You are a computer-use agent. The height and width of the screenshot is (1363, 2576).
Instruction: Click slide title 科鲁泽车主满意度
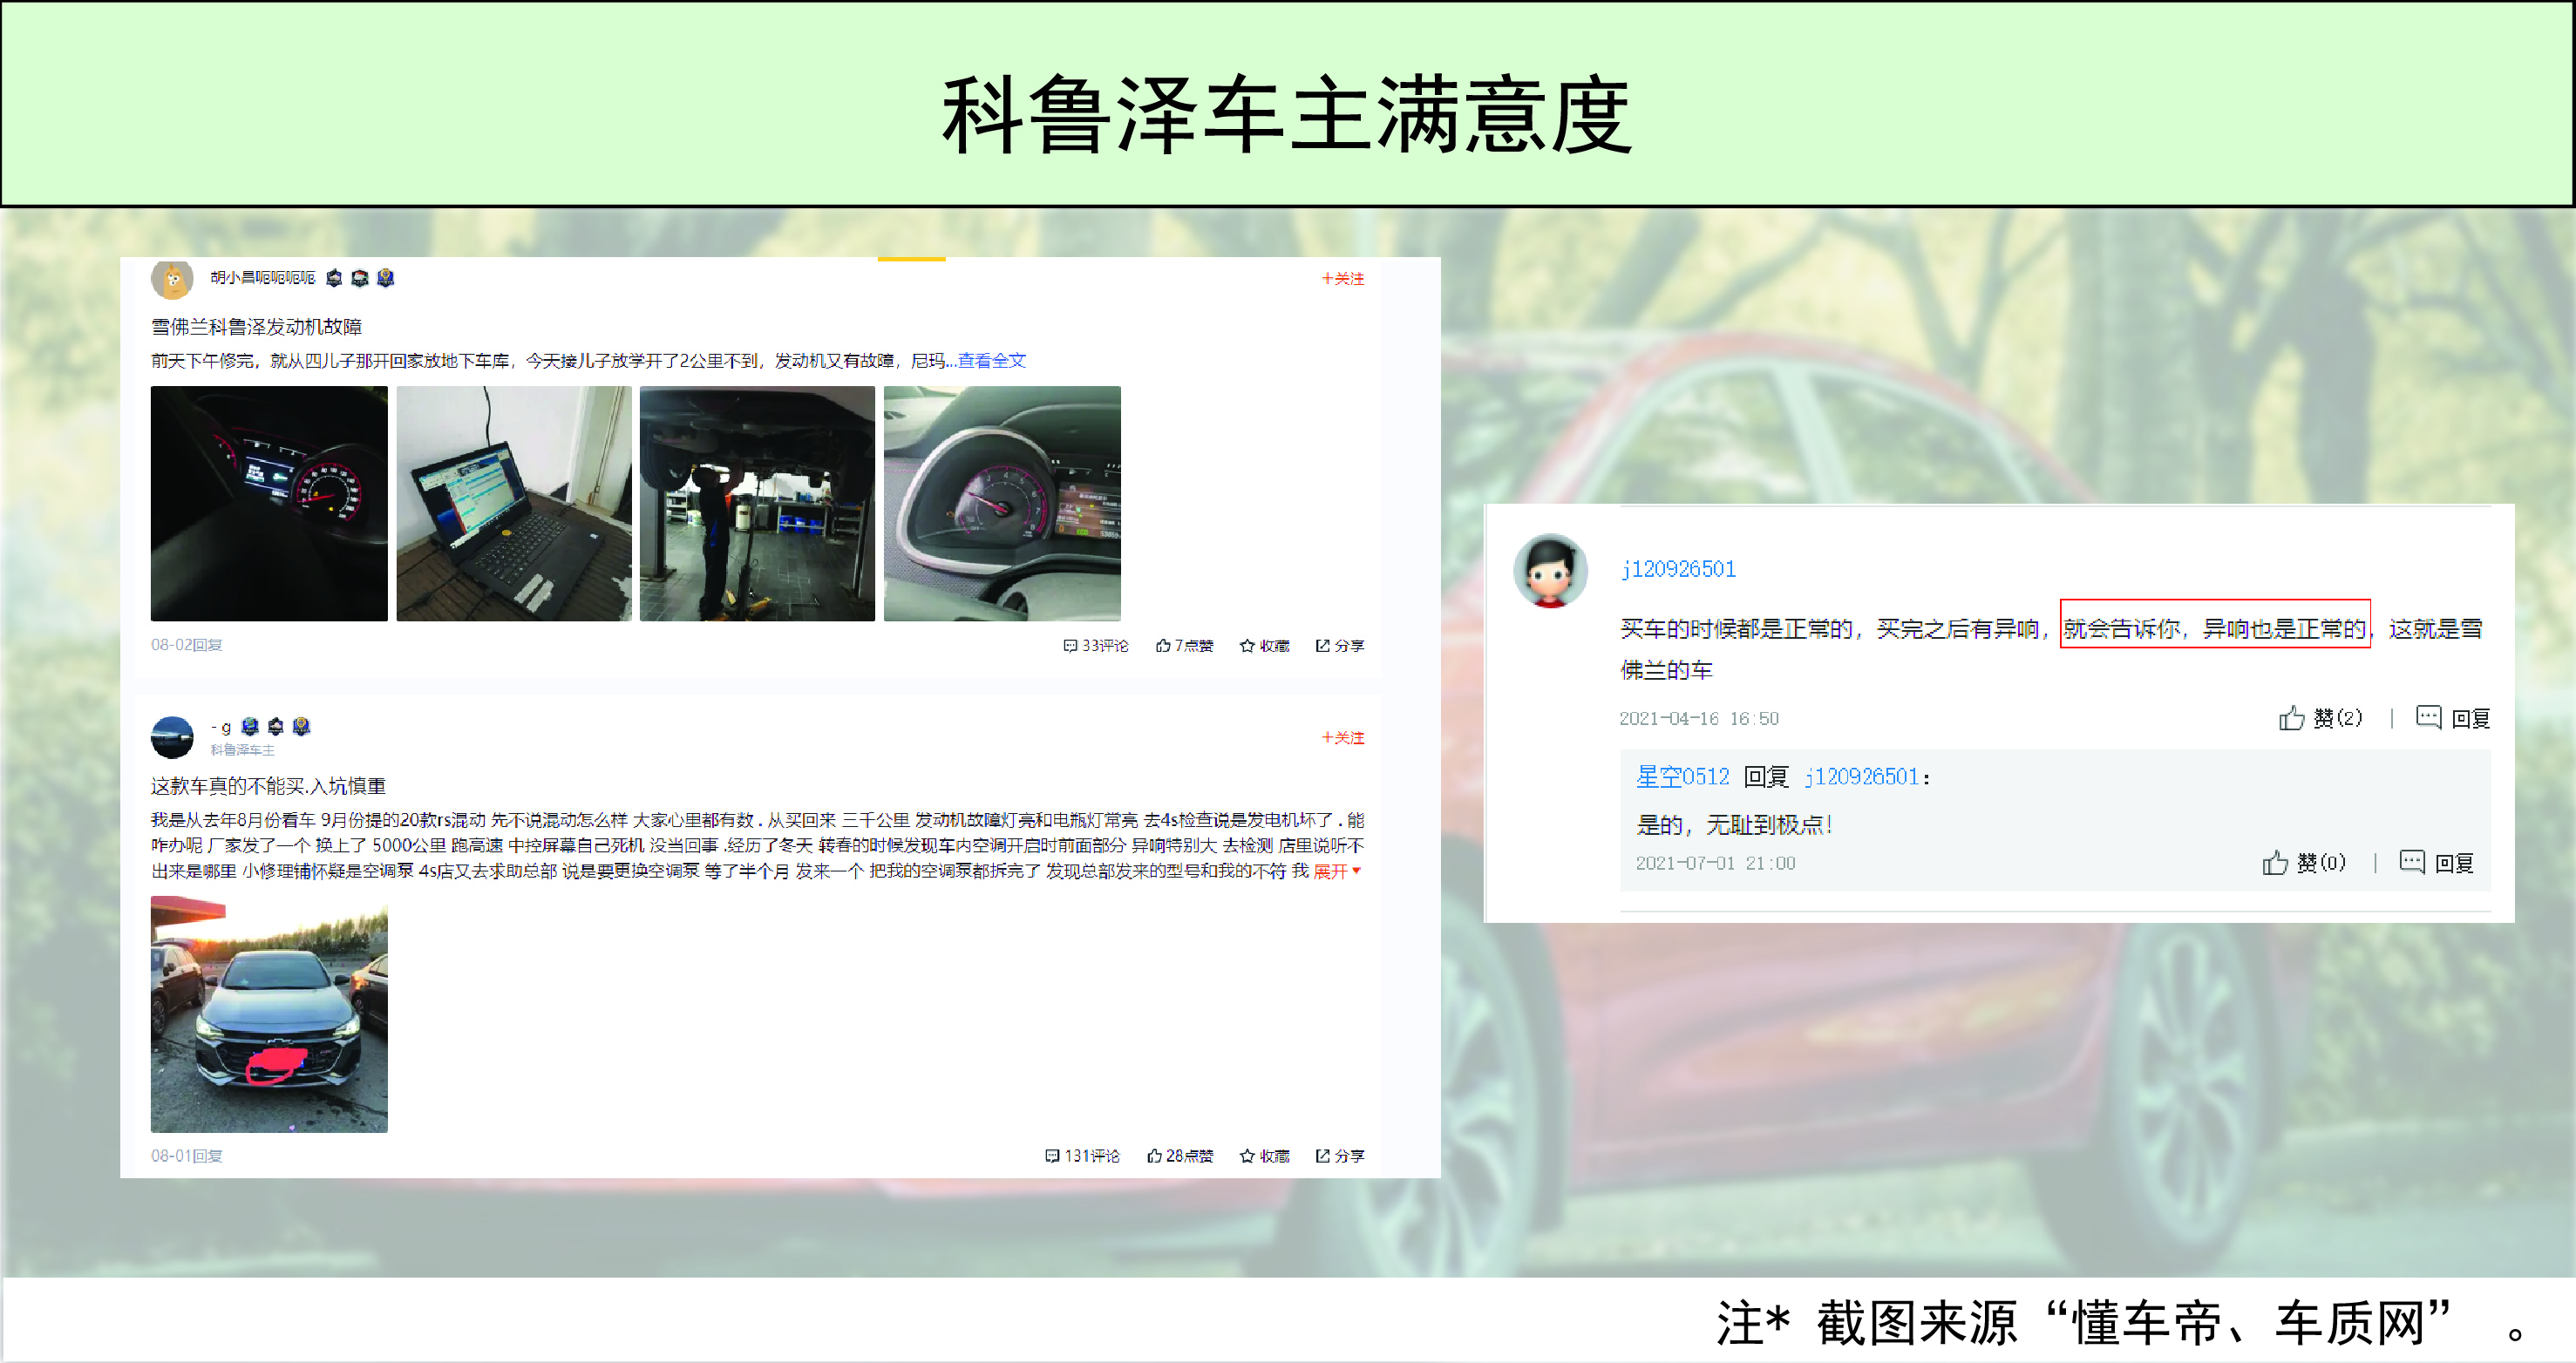1287,114
